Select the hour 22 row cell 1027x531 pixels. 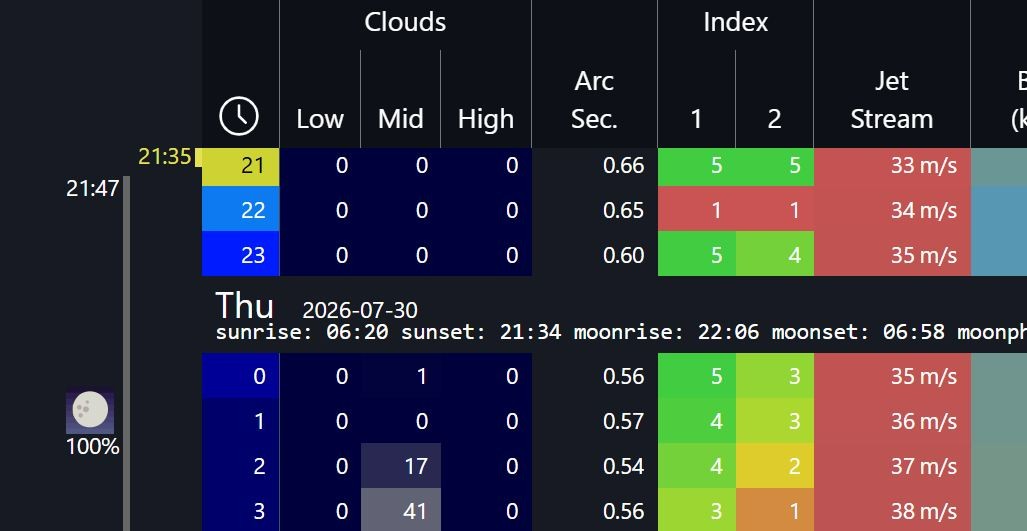[x=240, y=210]
